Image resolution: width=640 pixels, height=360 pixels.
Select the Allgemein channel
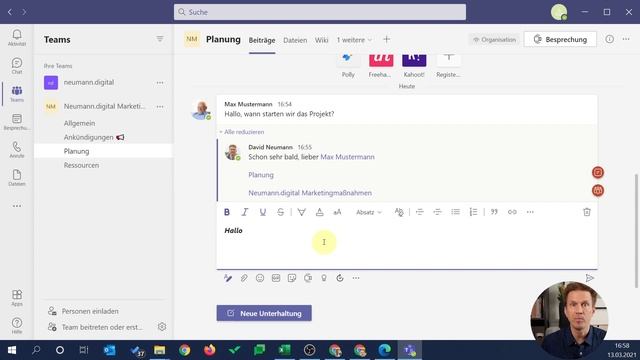pos(79,123)
